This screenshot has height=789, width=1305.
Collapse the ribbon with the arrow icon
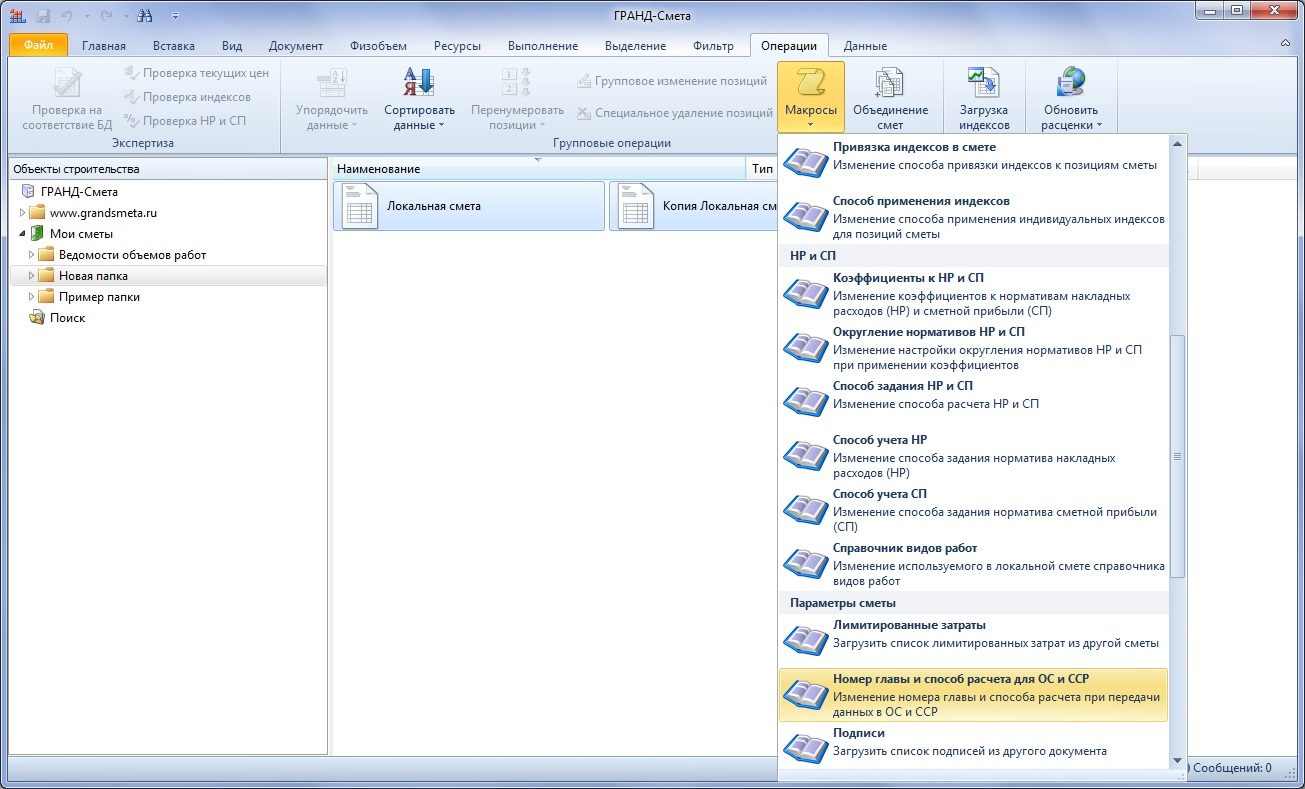pyautogui.click(x=1285, y=44)
